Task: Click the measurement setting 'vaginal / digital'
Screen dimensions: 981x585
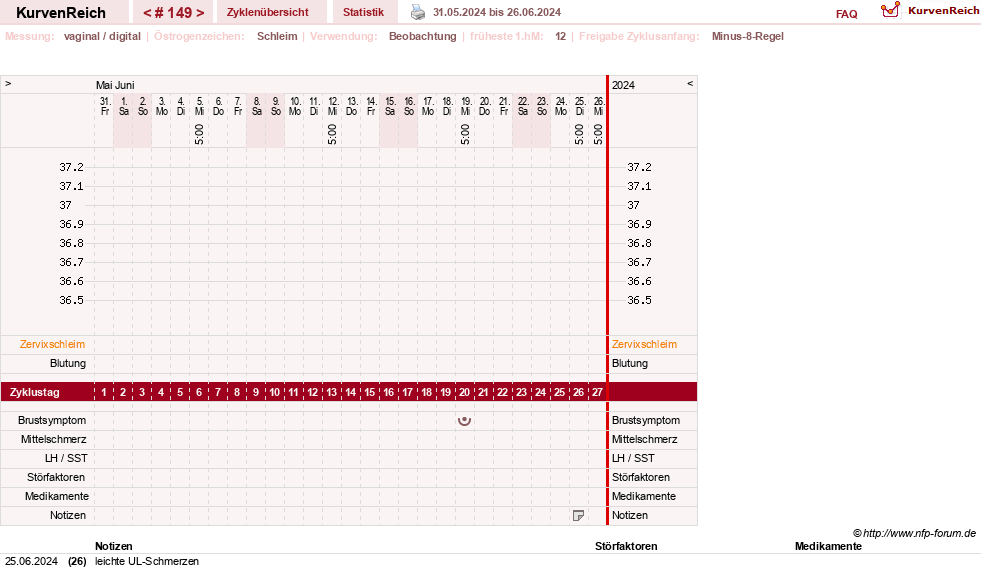Action: click(x=102, y=36)
